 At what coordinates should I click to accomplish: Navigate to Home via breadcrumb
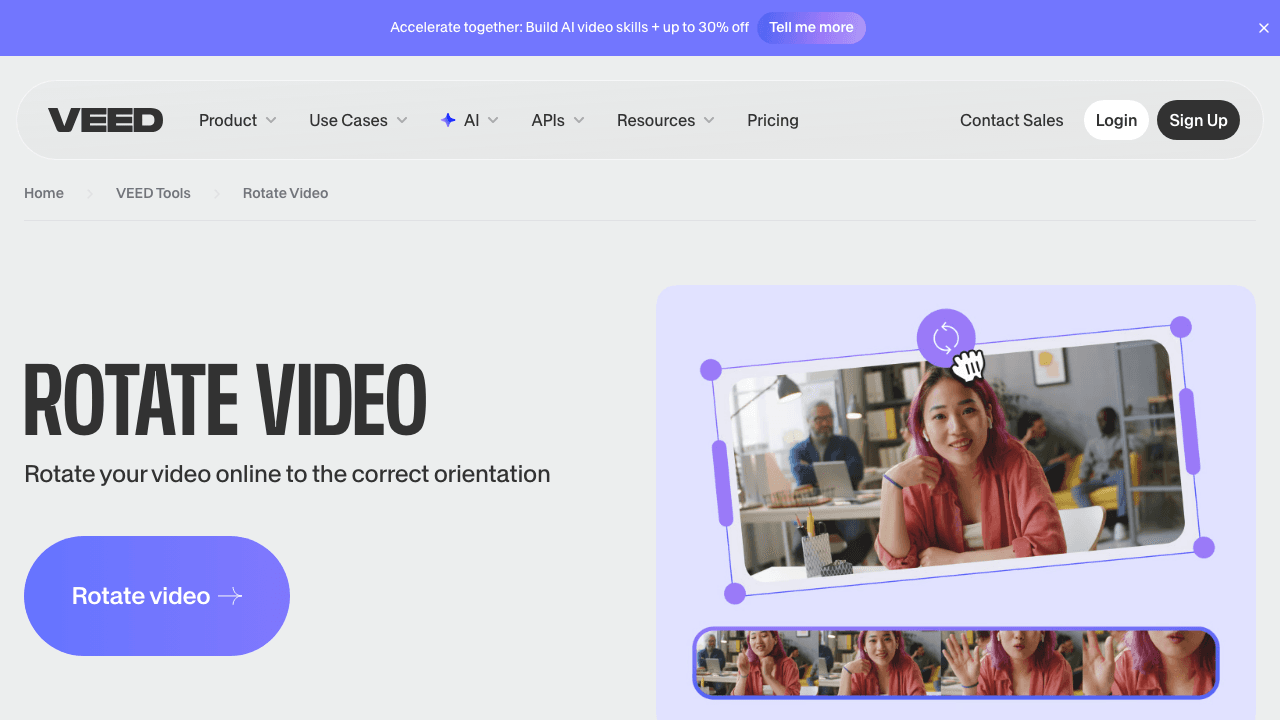[x=44, y=193]
